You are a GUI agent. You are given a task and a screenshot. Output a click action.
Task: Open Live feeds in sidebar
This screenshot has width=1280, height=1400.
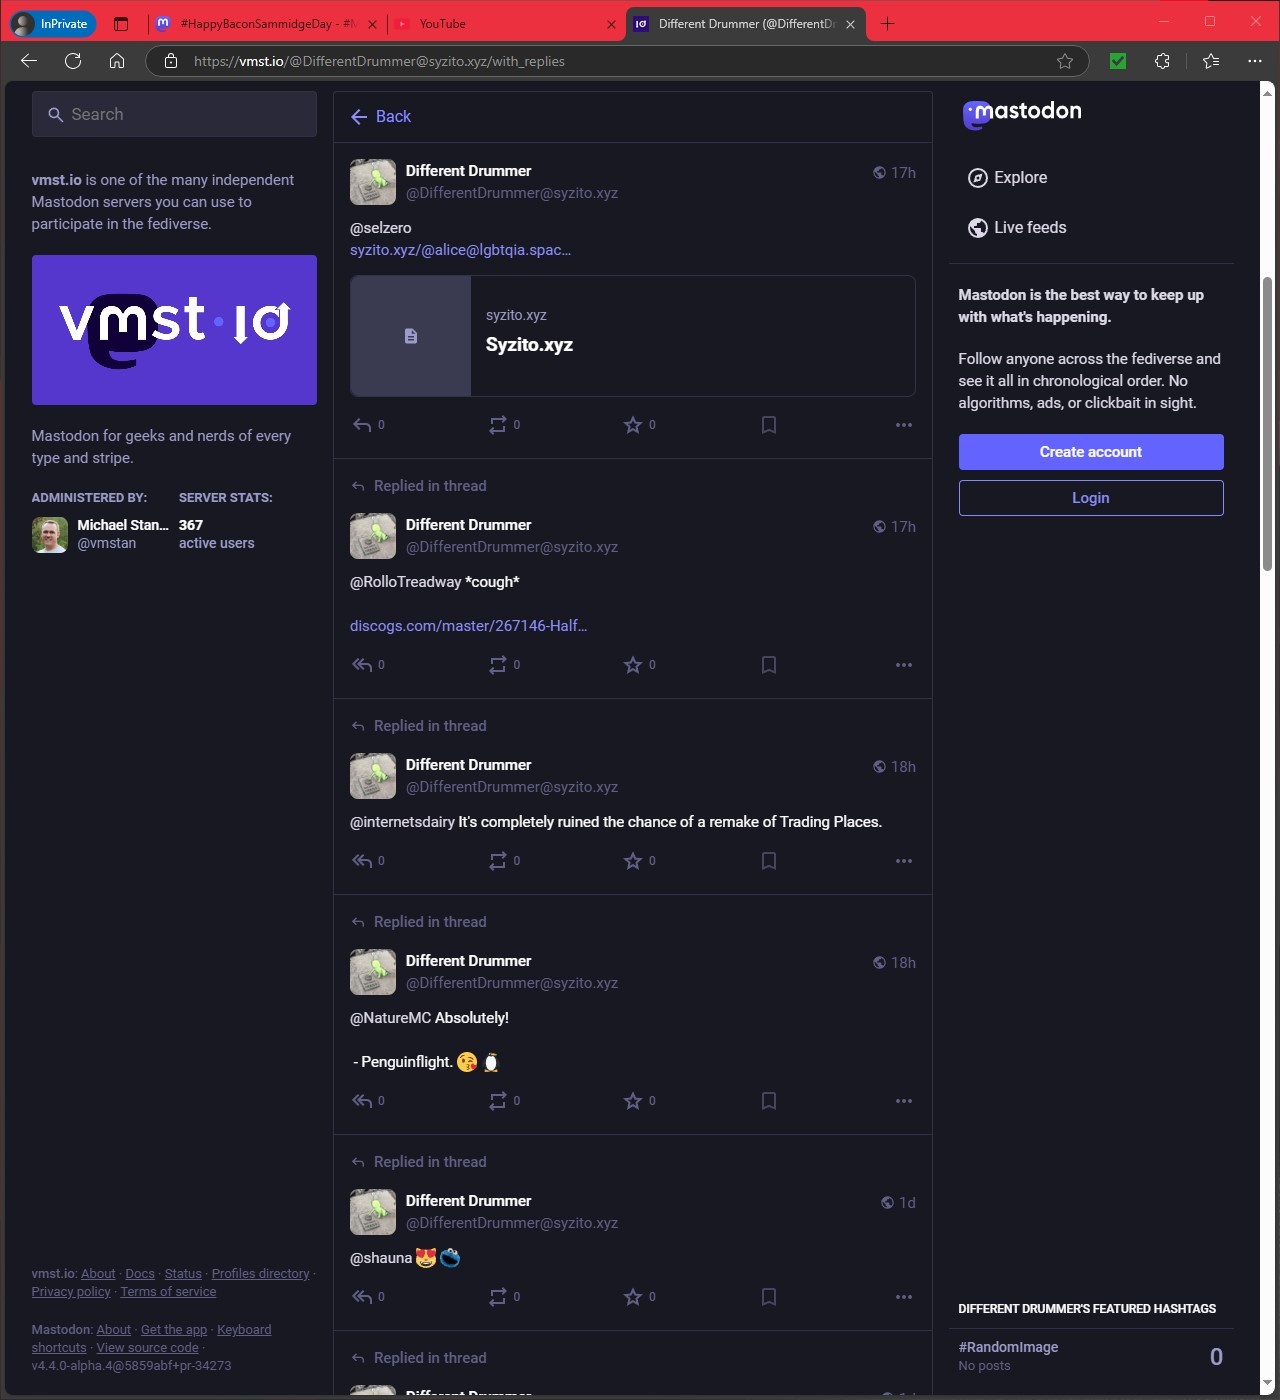tap(1017, 228)
